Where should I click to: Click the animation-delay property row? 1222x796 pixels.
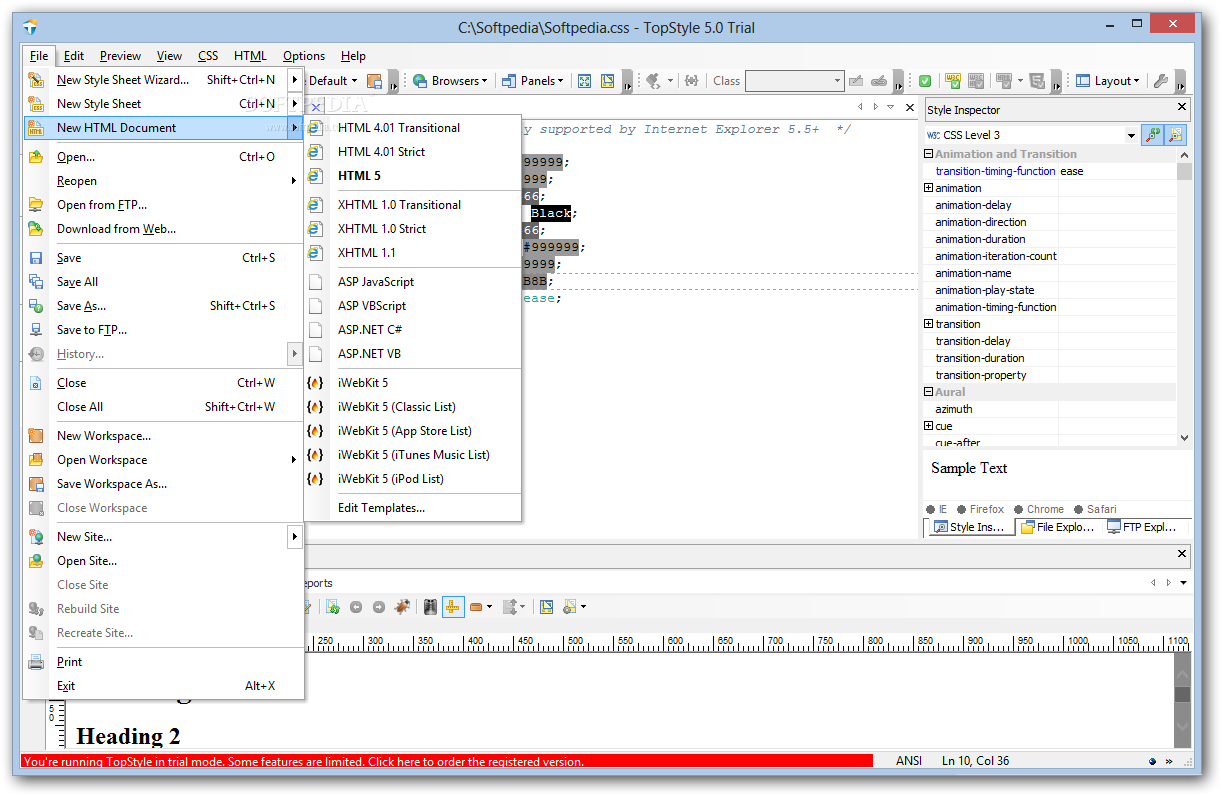click(x=1050, y=205)
